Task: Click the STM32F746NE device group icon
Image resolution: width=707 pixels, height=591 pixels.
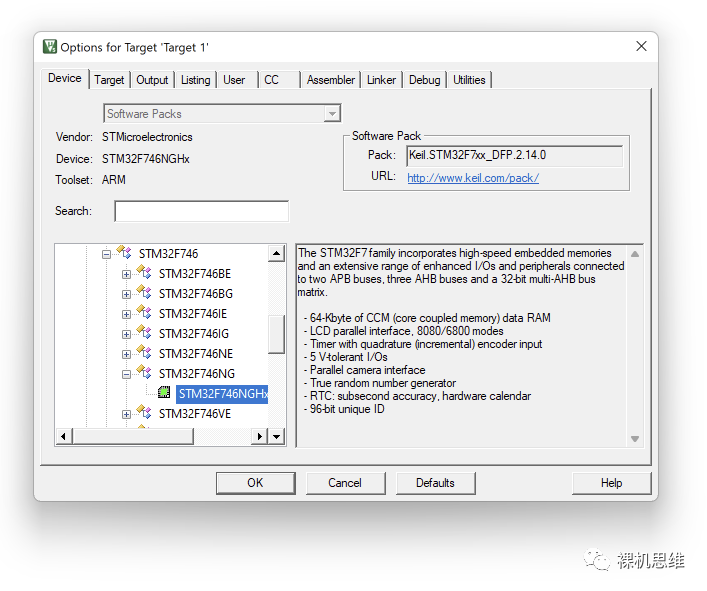Action: pos(144,352)
